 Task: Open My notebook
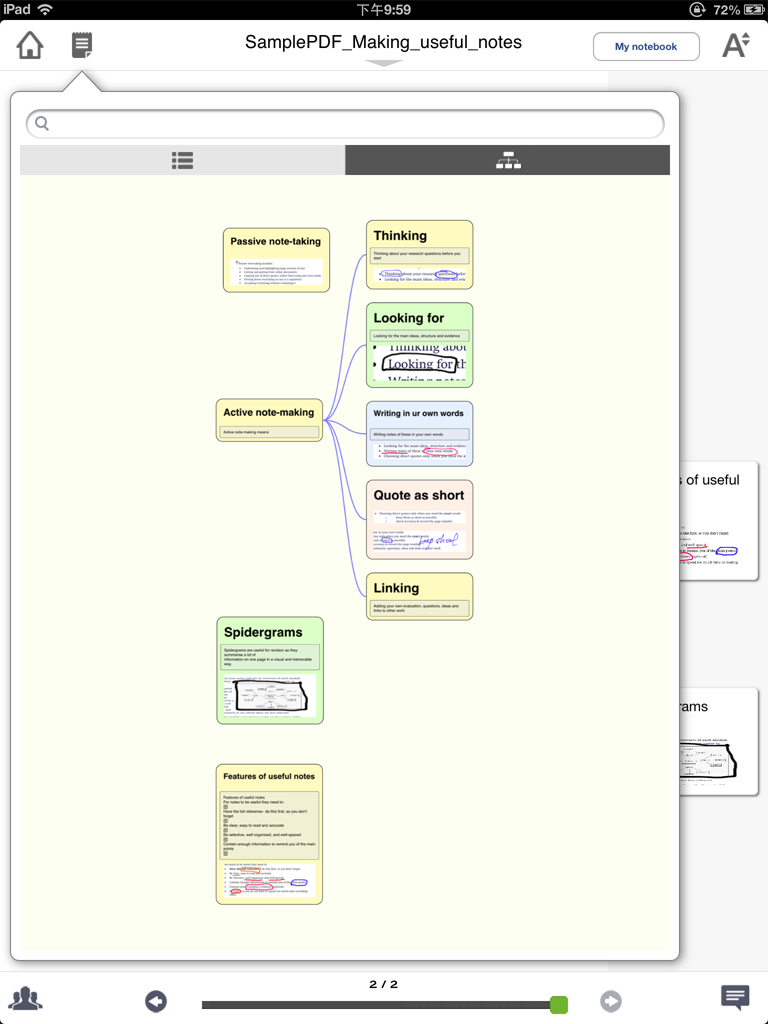[645, 46]
